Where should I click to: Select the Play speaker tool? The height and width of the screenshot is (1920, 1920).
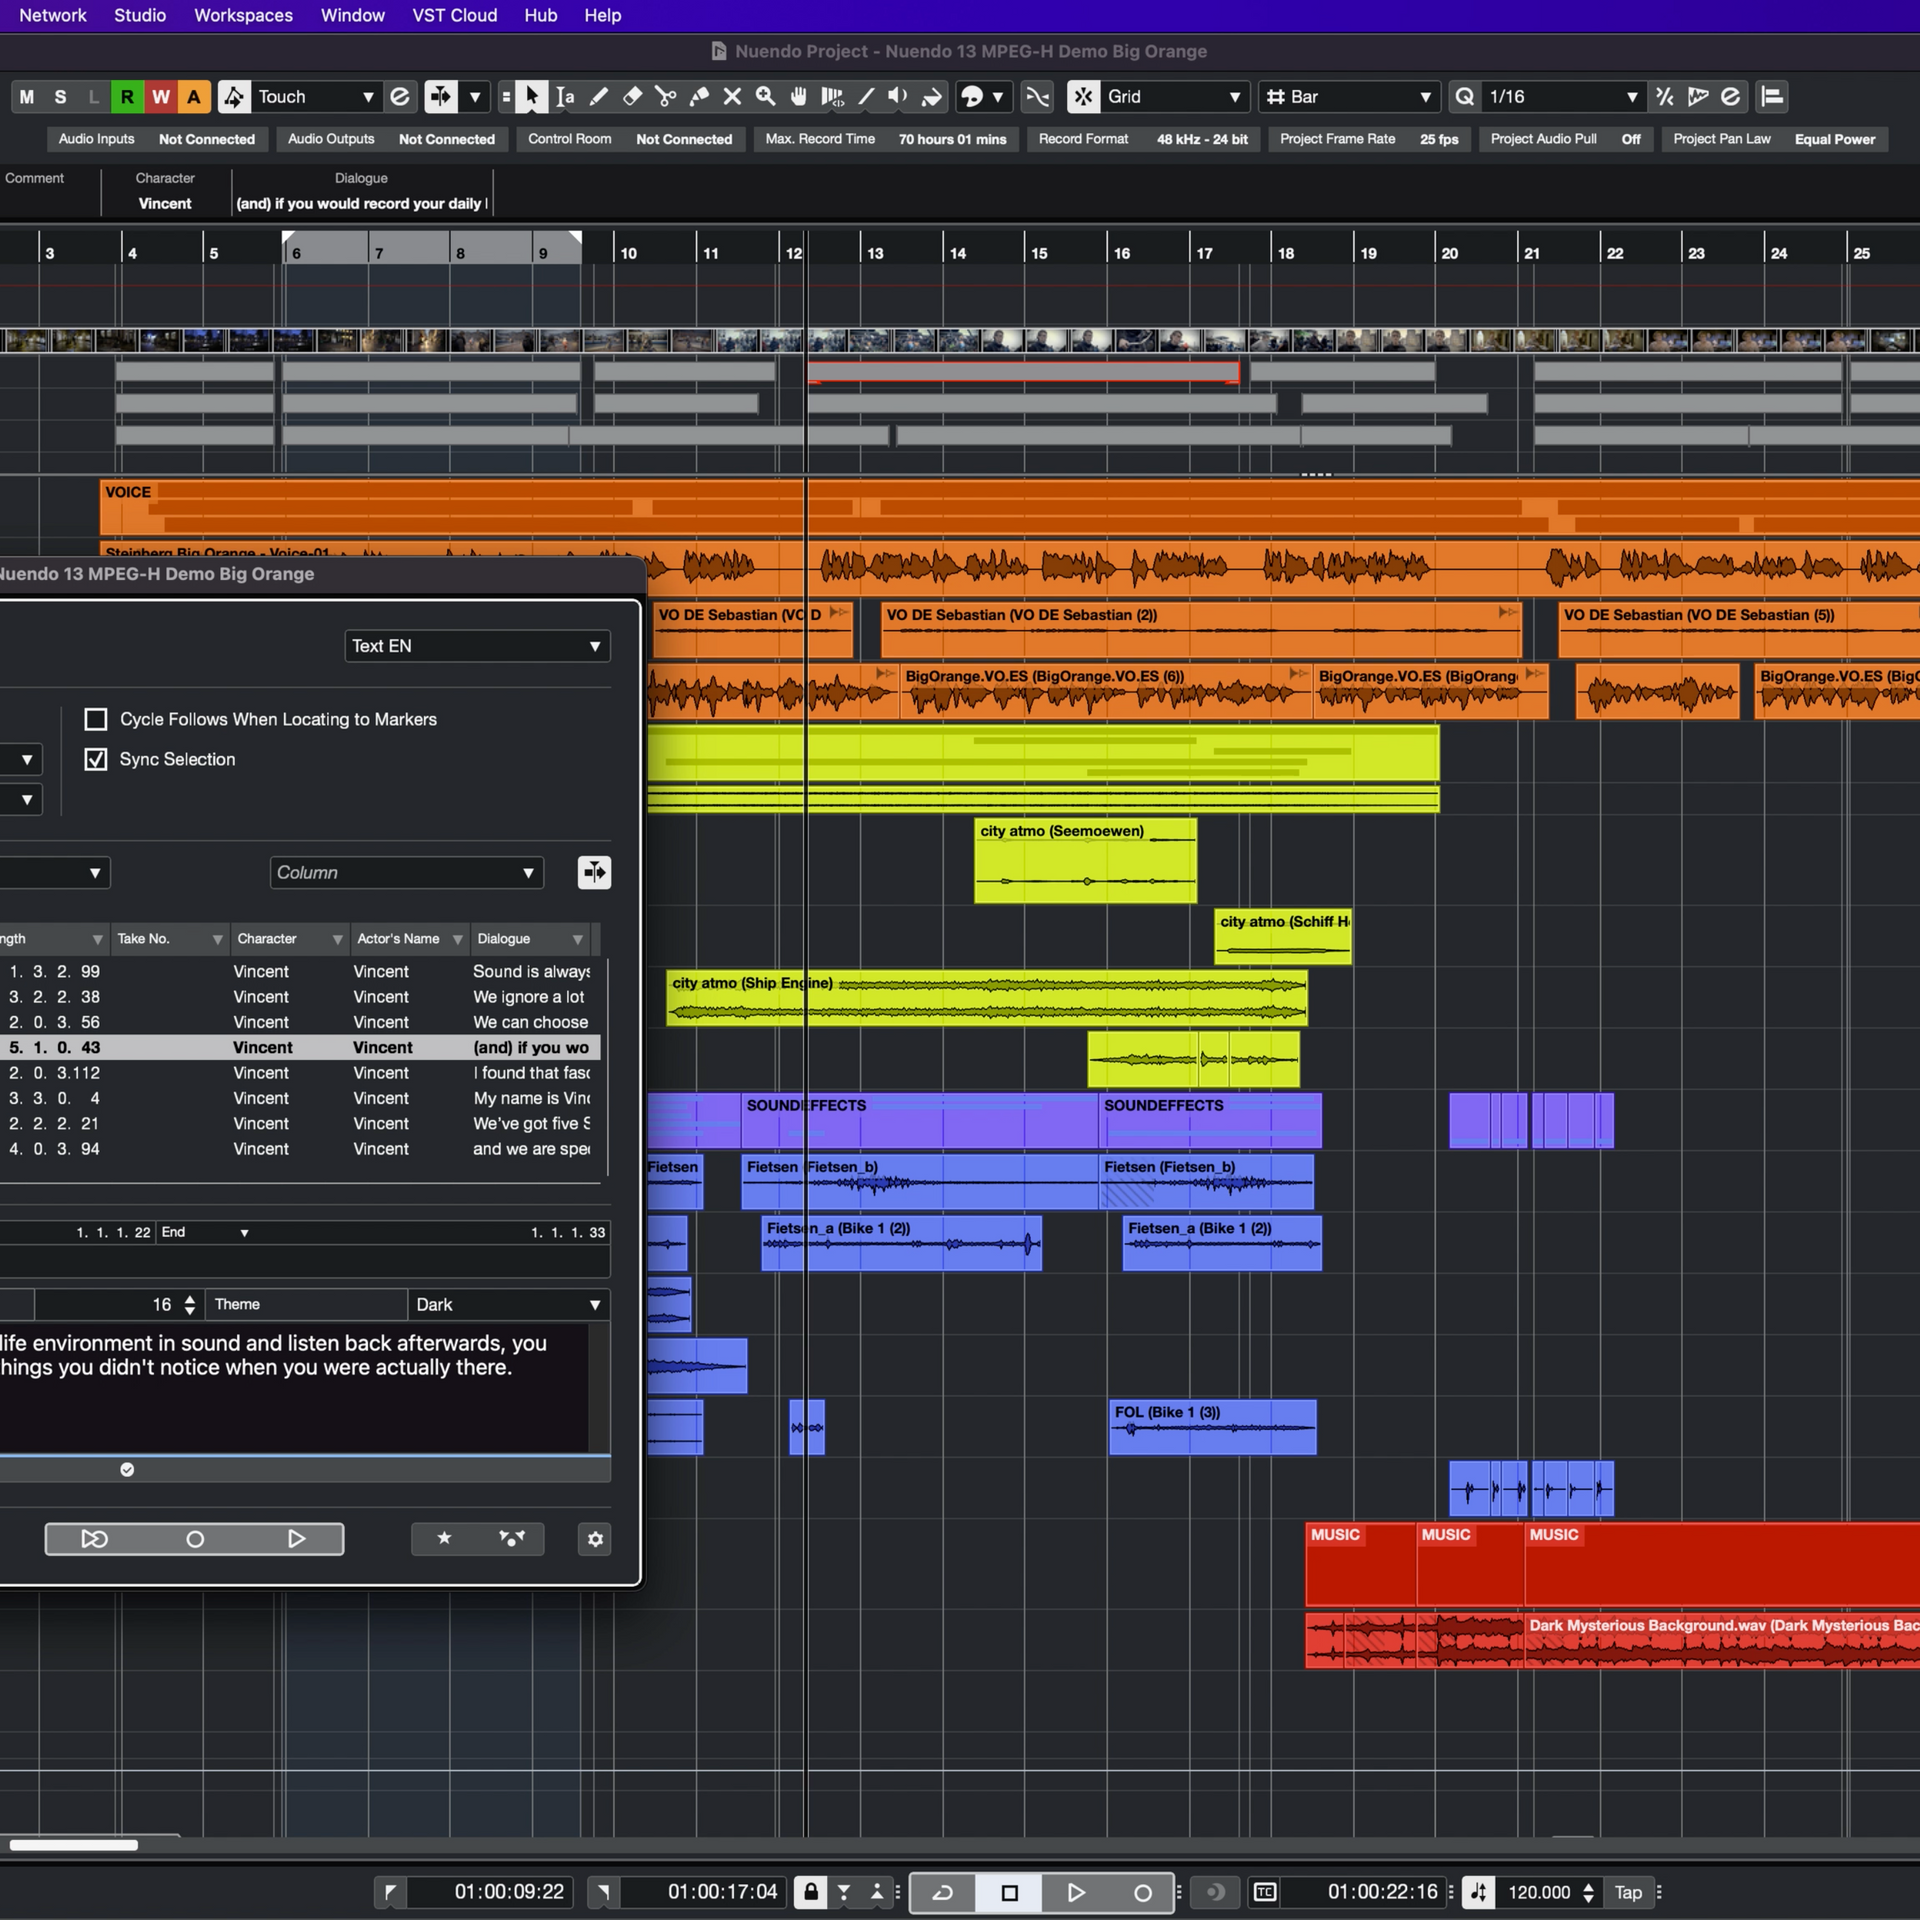[x=898, y=97]
